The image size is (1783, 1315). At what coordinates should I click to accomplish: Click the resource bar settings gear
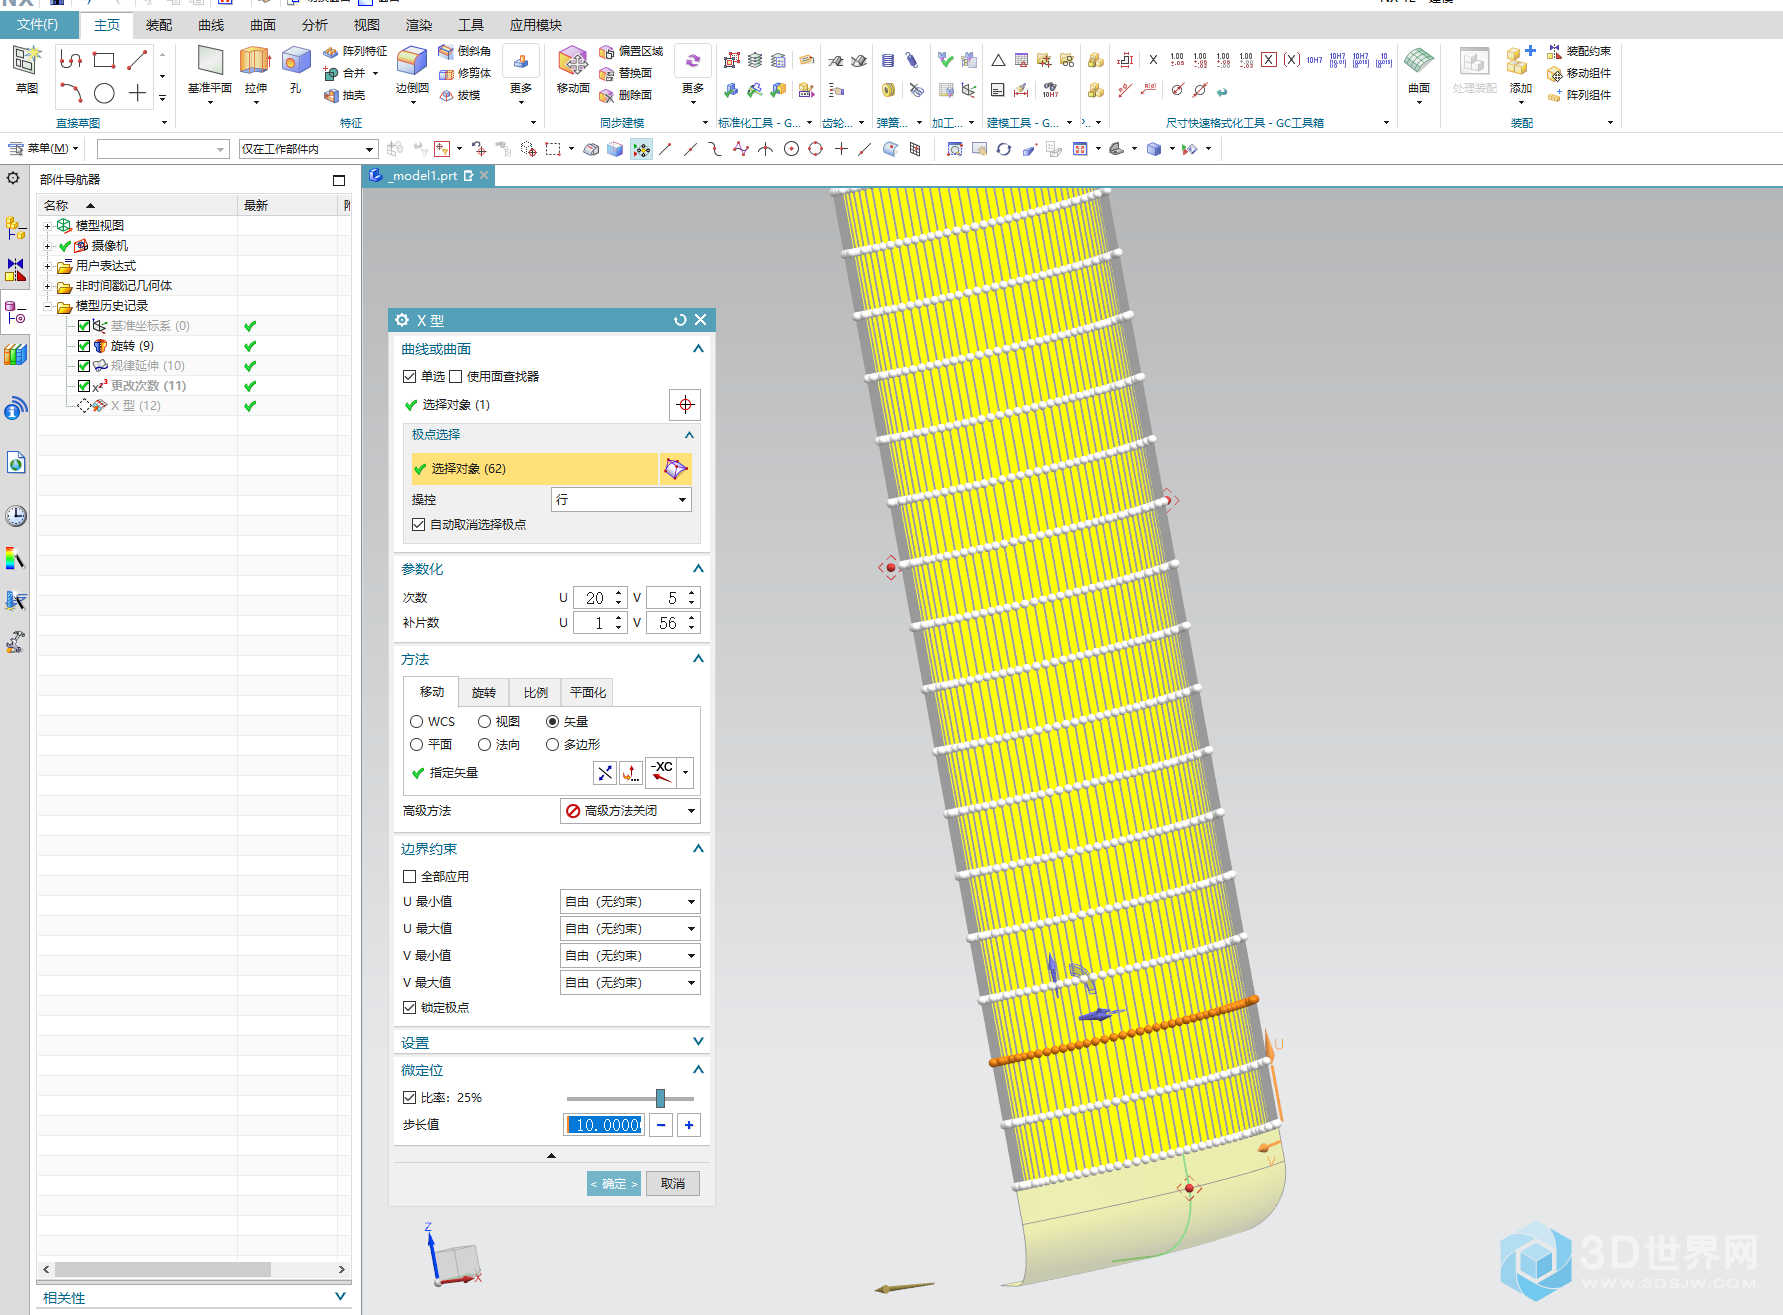(x=13, y=178)
